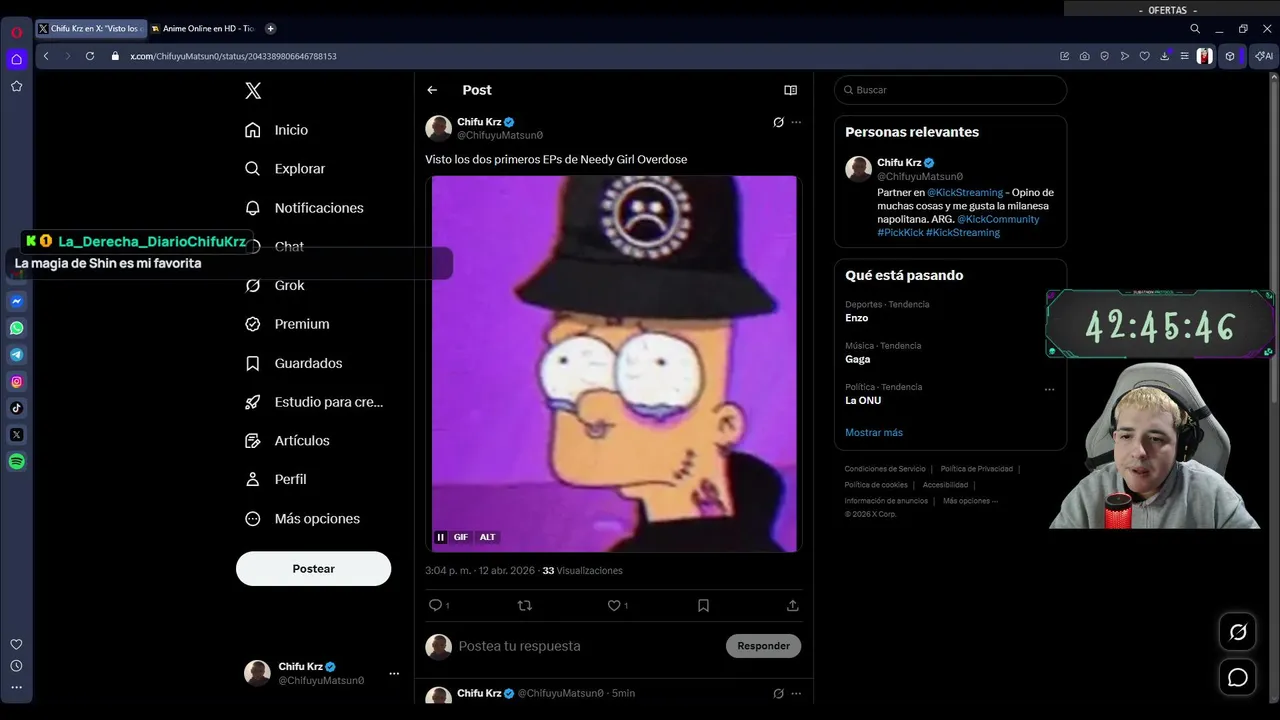
Task: Expand footer Más opciones link
Action: coord(970,501)
